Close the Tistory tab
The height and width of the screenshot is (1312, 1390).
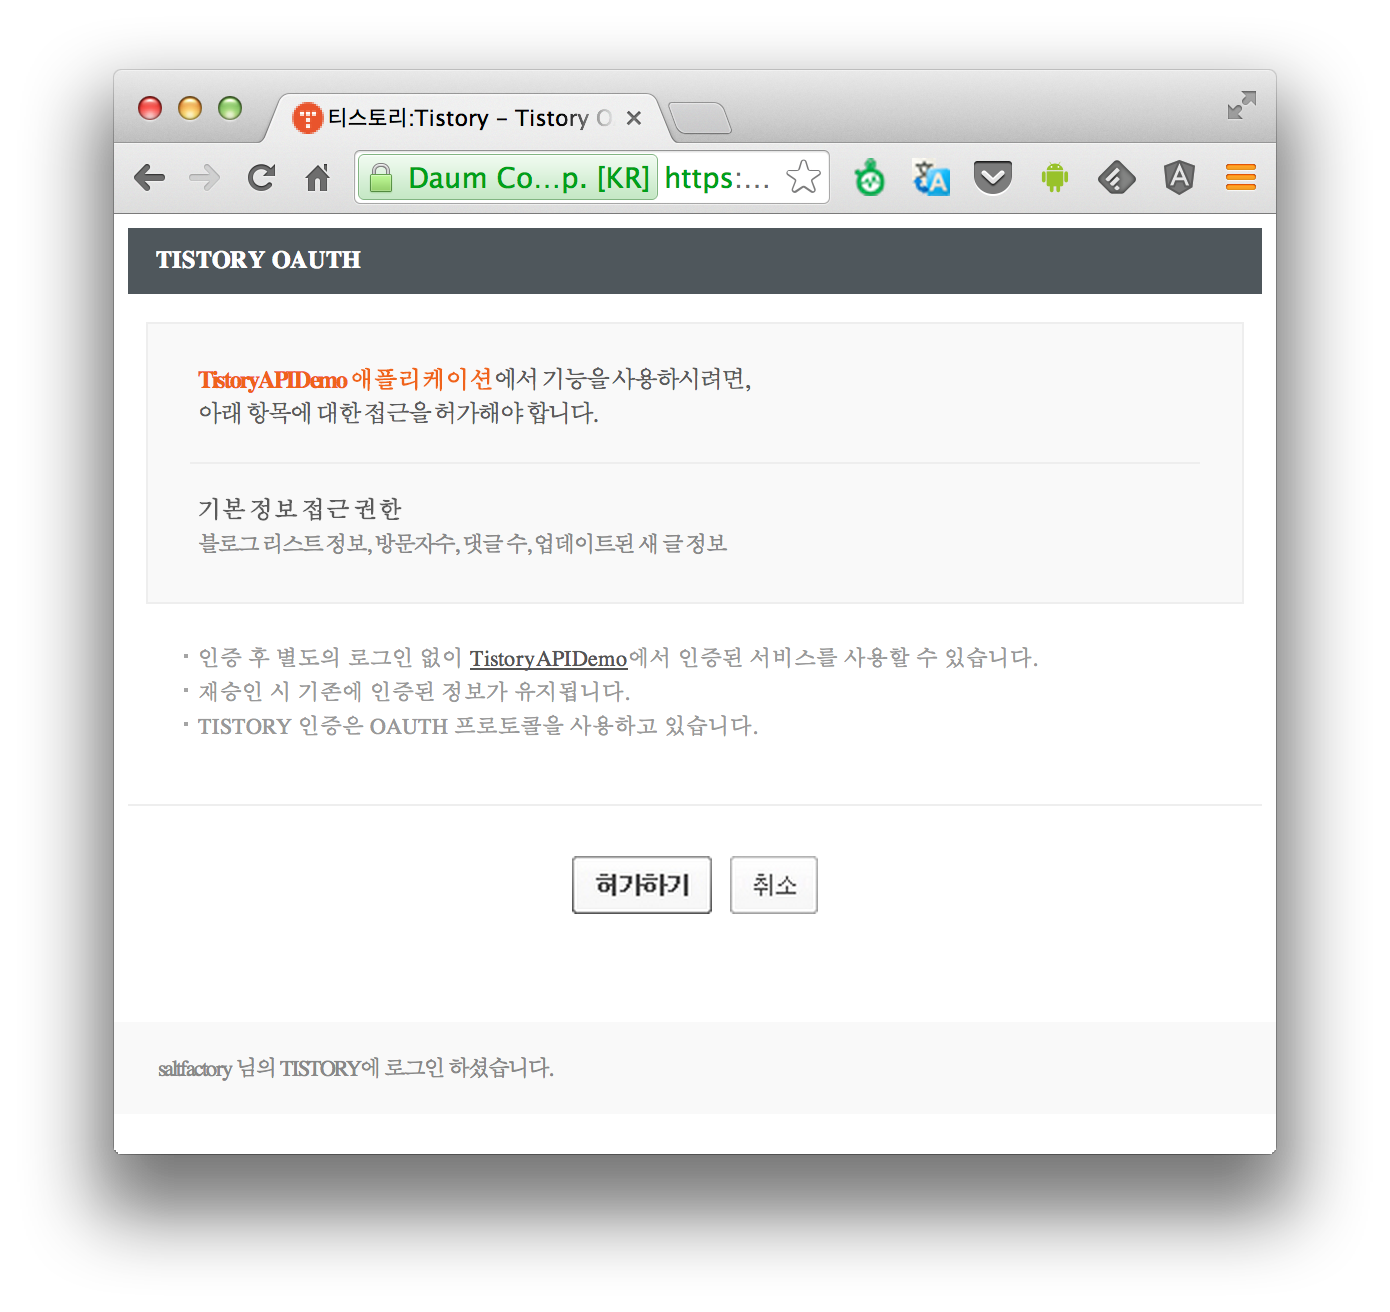634,118
